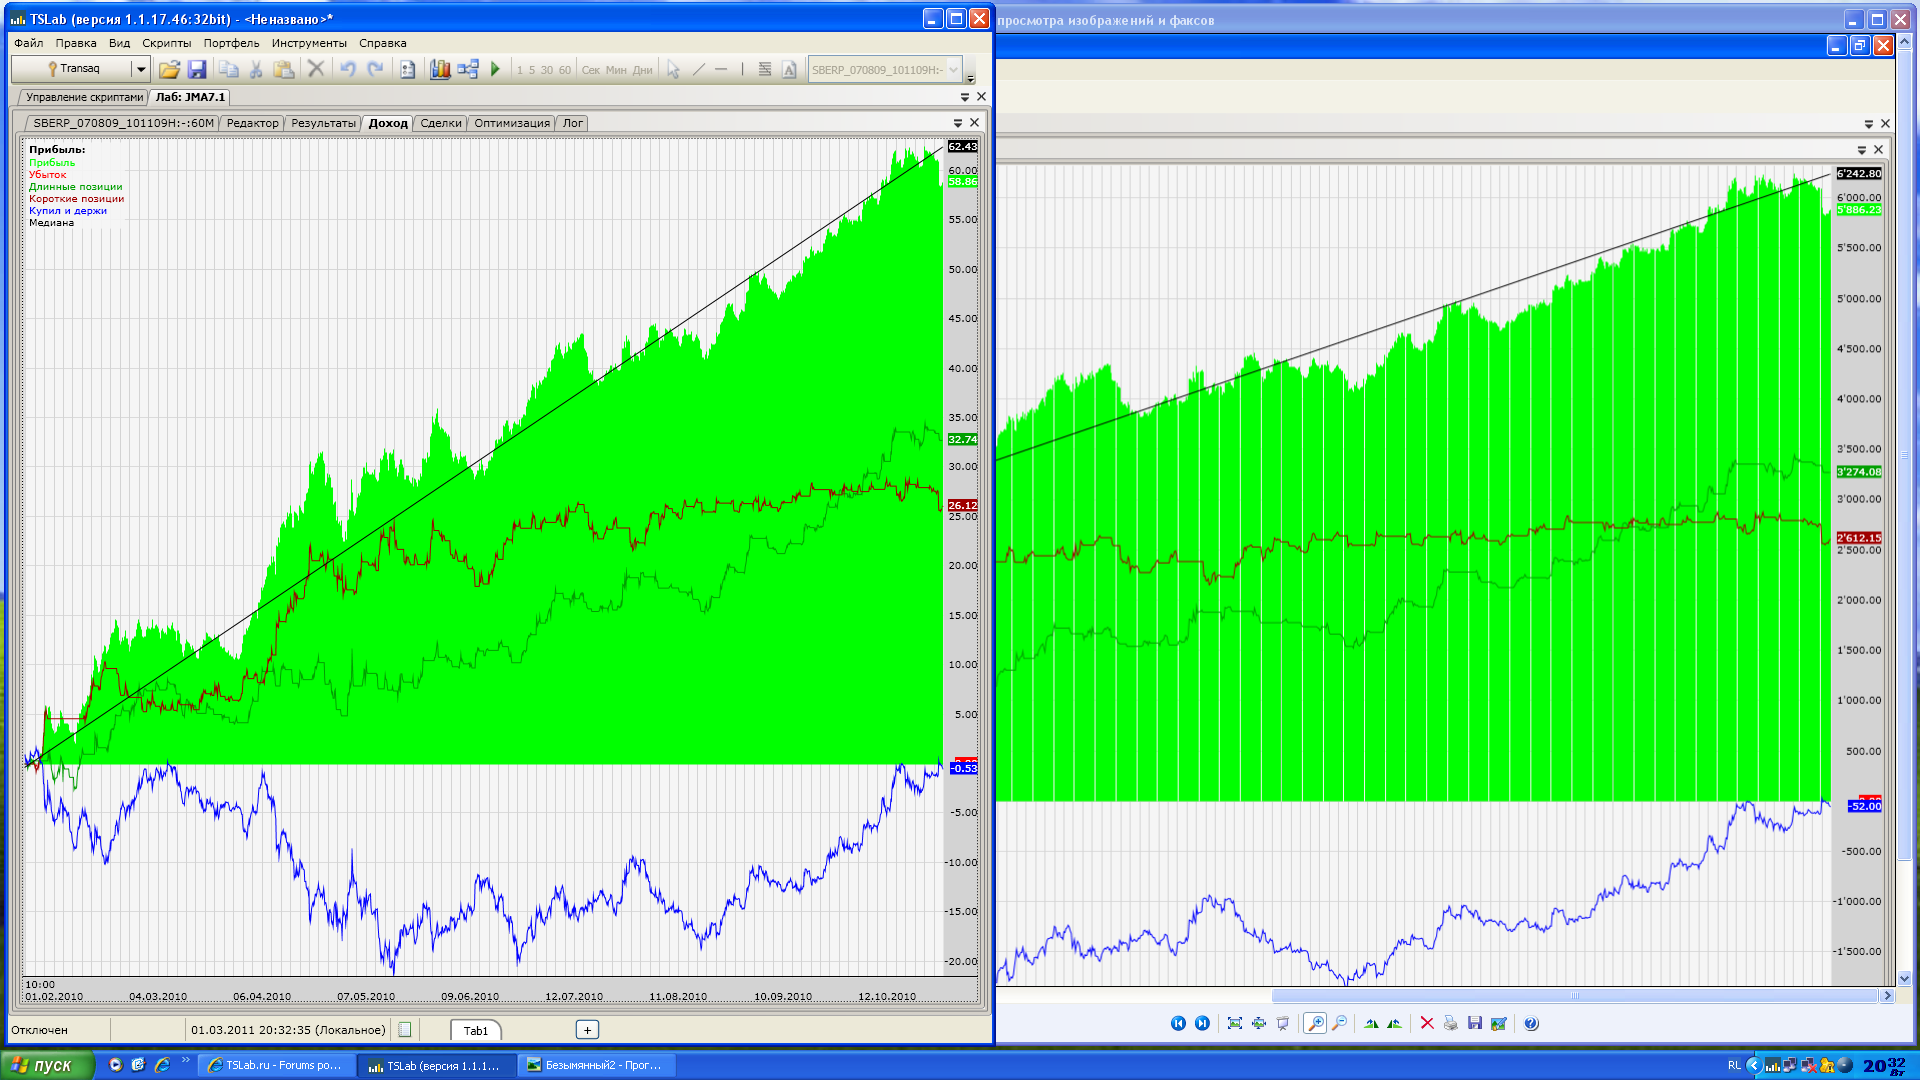
Task: Click the green Run script play button
Action: [x=495, y=69]
